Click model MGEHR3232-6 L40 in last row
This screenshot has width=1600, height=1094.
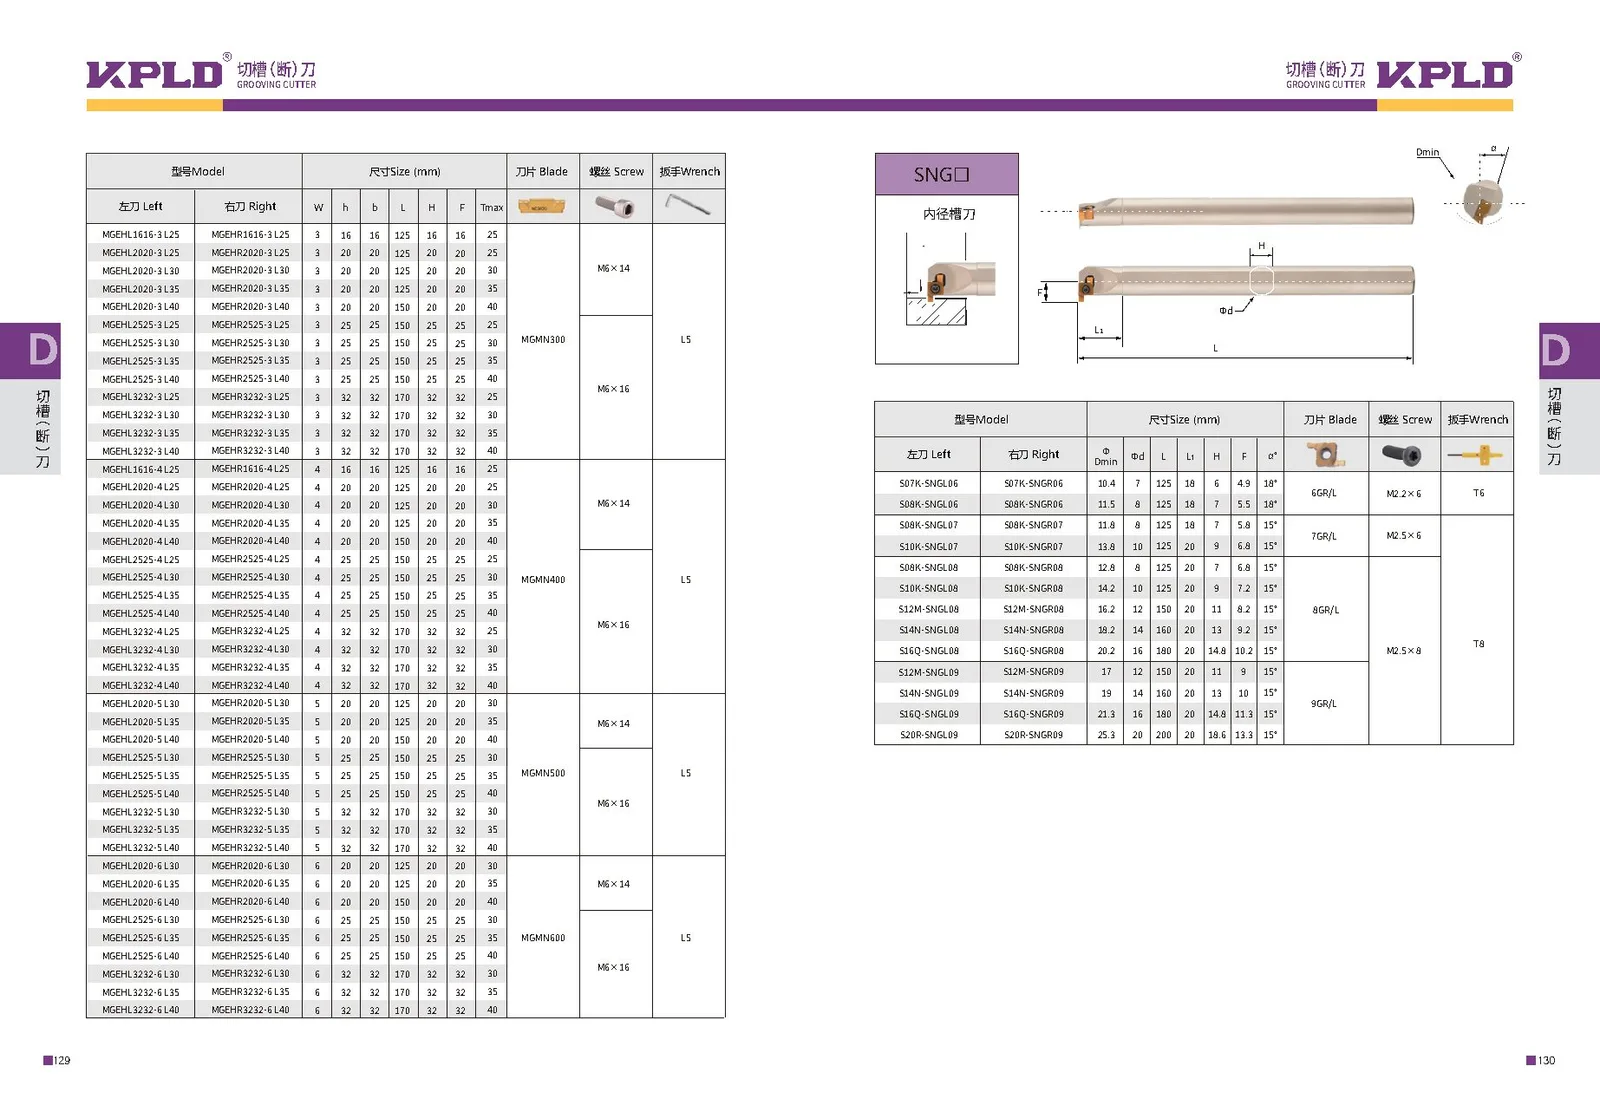coord(250,1010)
